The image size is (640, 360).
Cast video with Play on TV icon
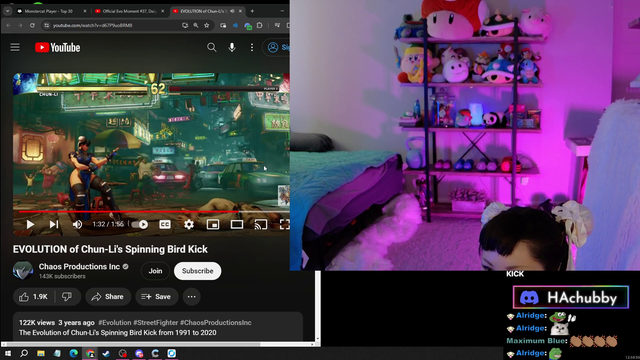(x=261, y=224)
